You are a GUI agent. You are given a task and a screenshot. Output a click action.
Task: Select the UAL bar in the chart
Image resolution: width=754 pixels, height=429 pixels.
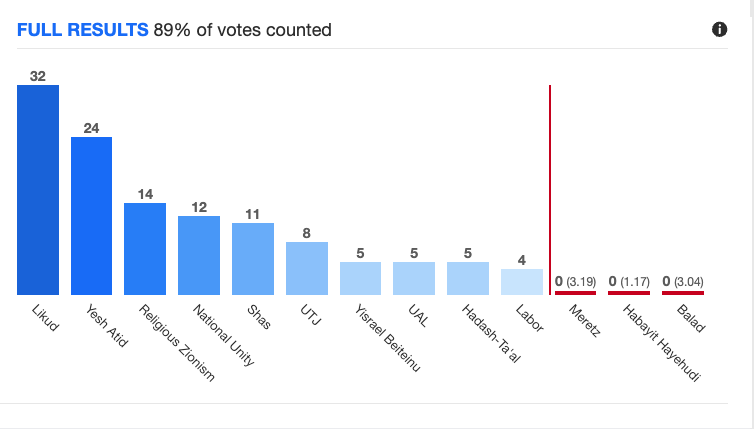(414, 278)
